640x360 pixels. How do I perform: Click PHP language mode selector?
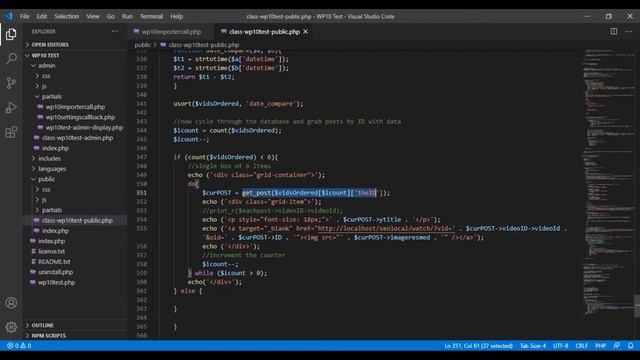click(x=600, y=346)
